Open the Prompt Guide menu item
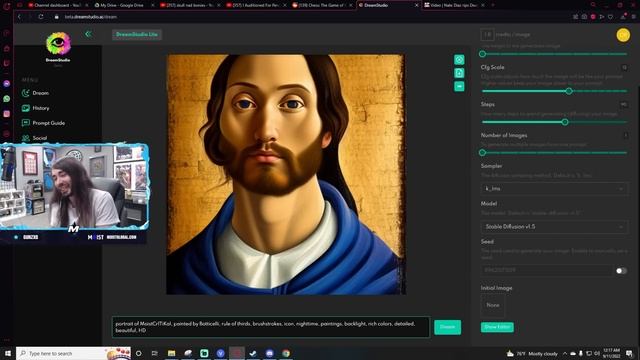Image resolution: width=640 pixels, height=360 pixels. coord(43,123)
